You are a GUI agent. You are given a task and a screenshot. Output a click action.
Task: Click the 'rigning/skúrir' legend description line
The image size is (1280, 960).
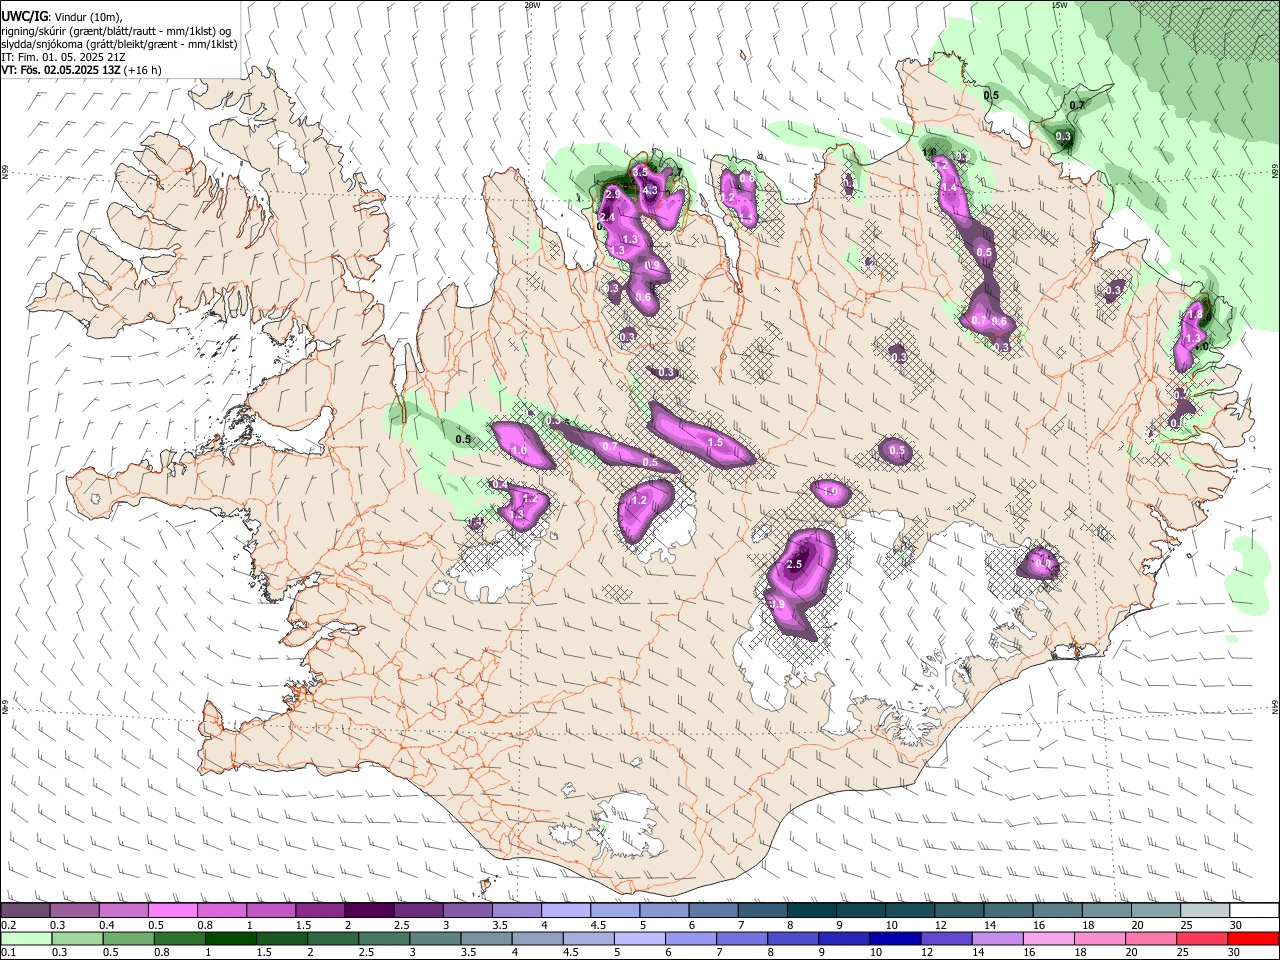(x=115, y=31)
